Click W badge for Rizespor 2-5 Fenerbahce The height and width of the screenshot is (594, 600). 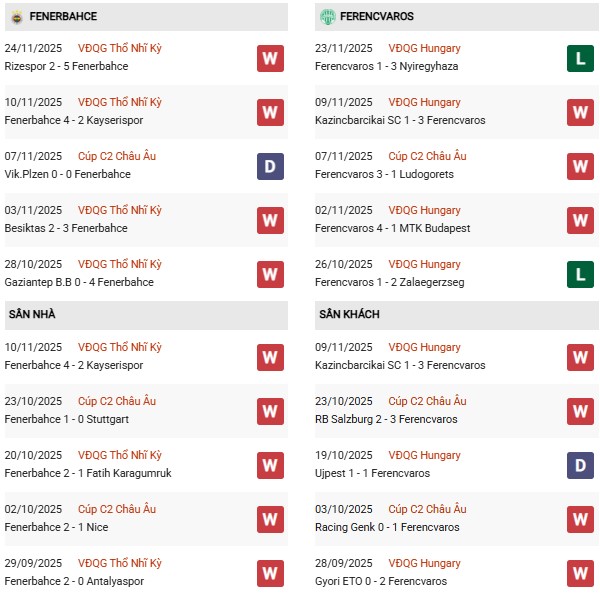pos(270,58)
